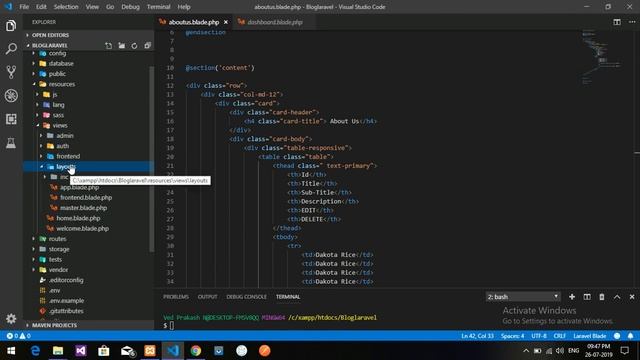Open the Source Control view icon
The image size is (640, 360).
[x=11, y=72]
